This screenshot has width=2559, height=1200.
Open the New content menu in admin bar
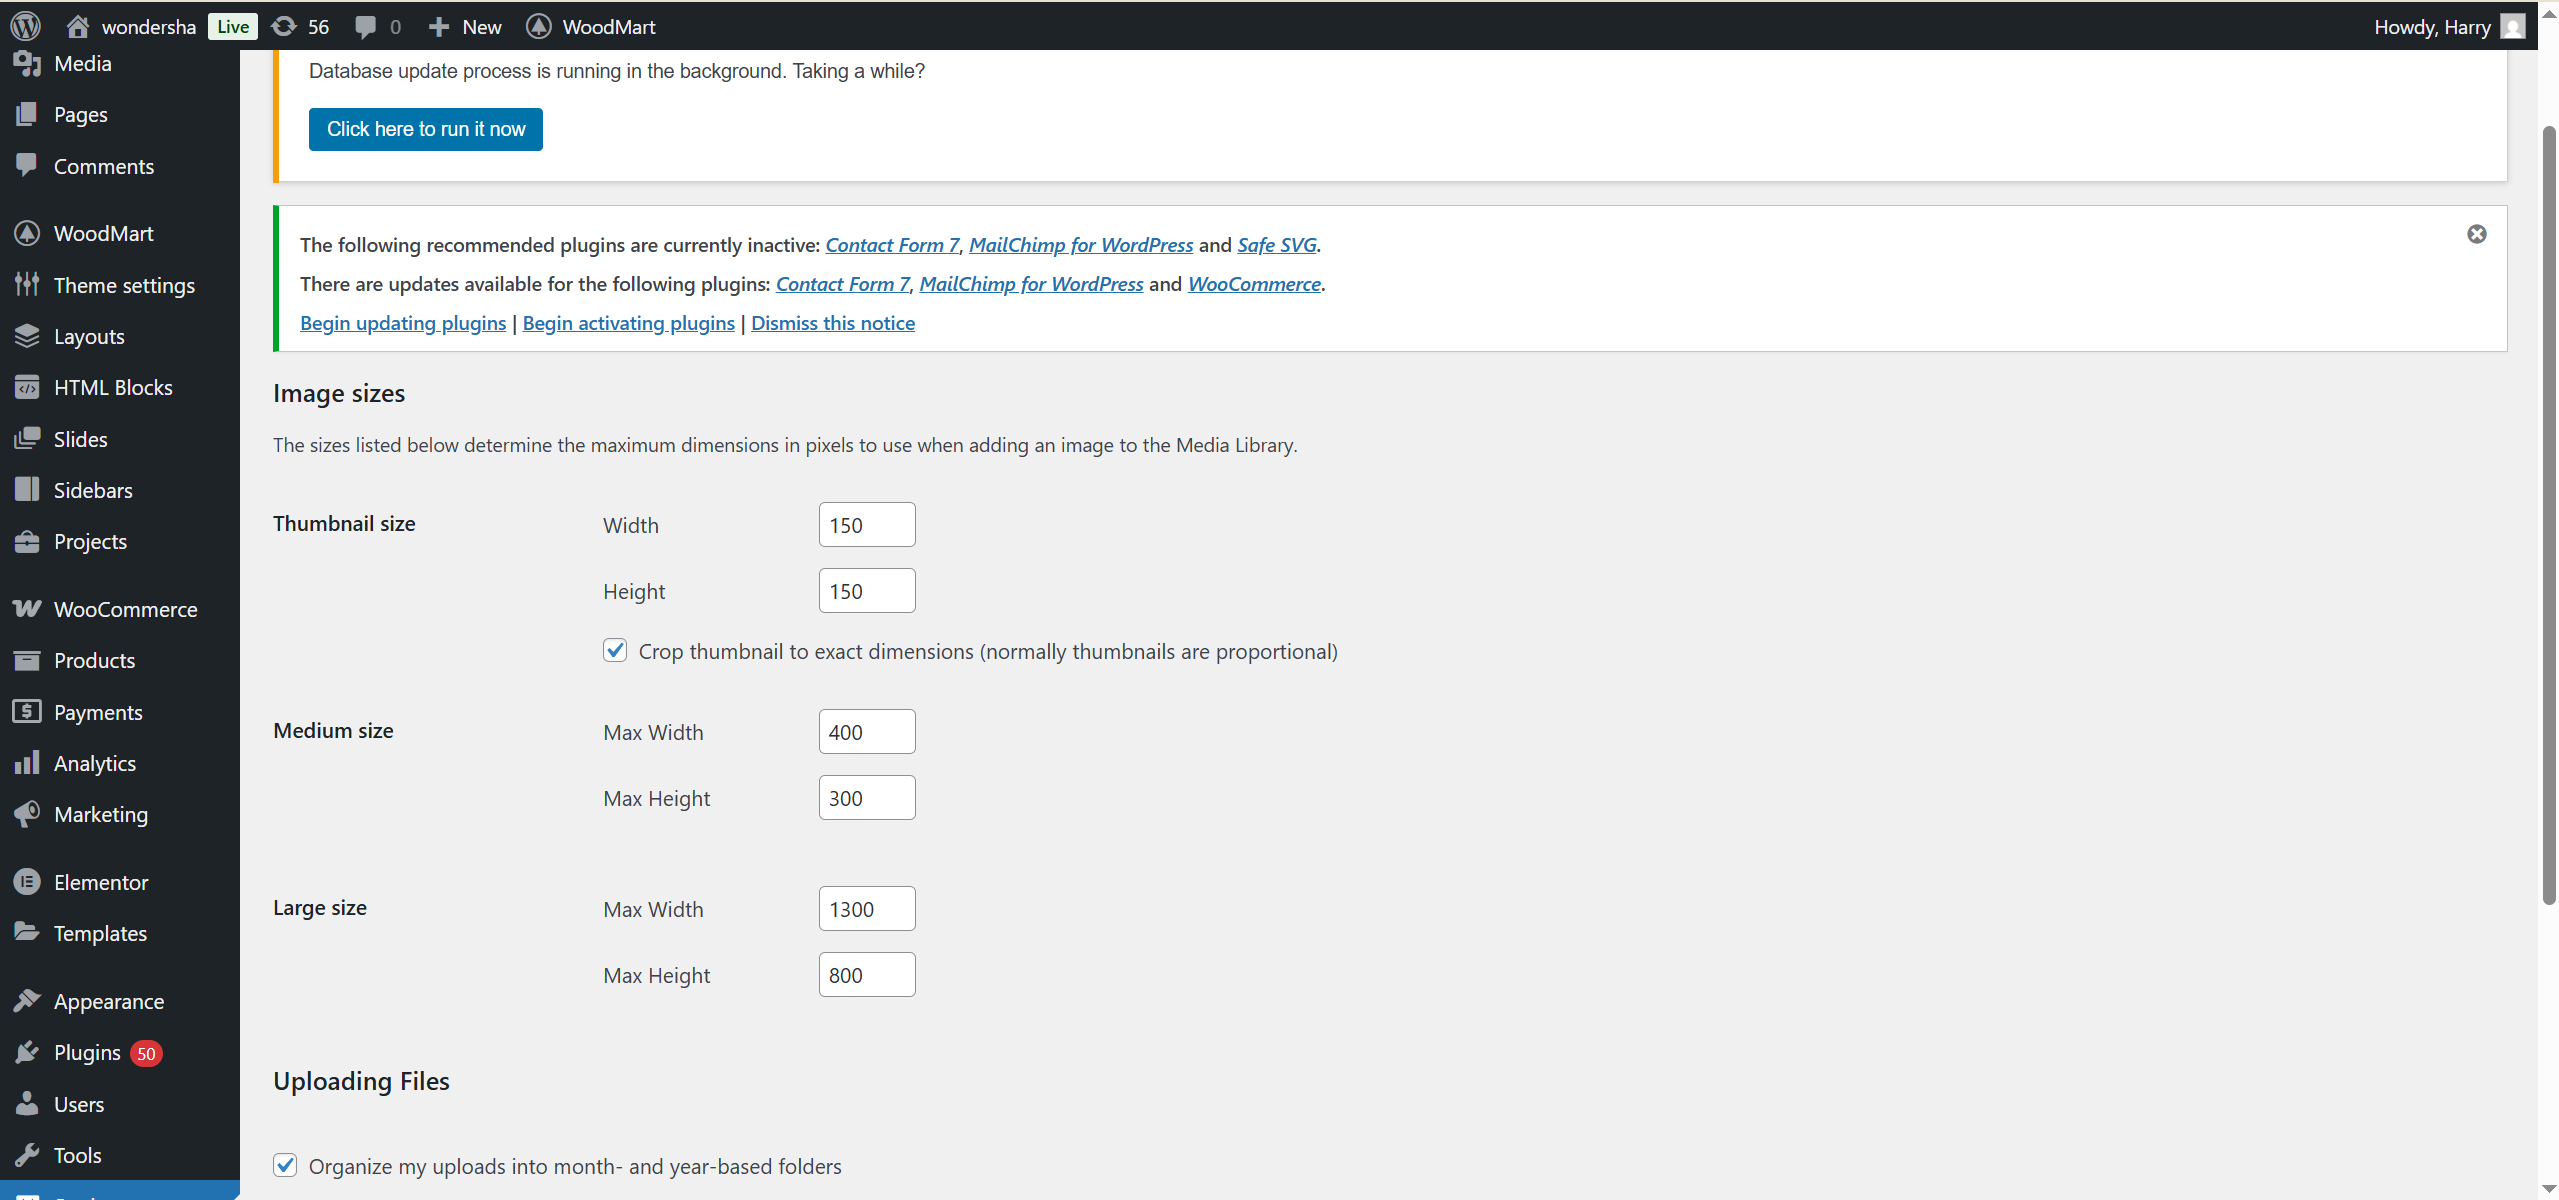463,26
